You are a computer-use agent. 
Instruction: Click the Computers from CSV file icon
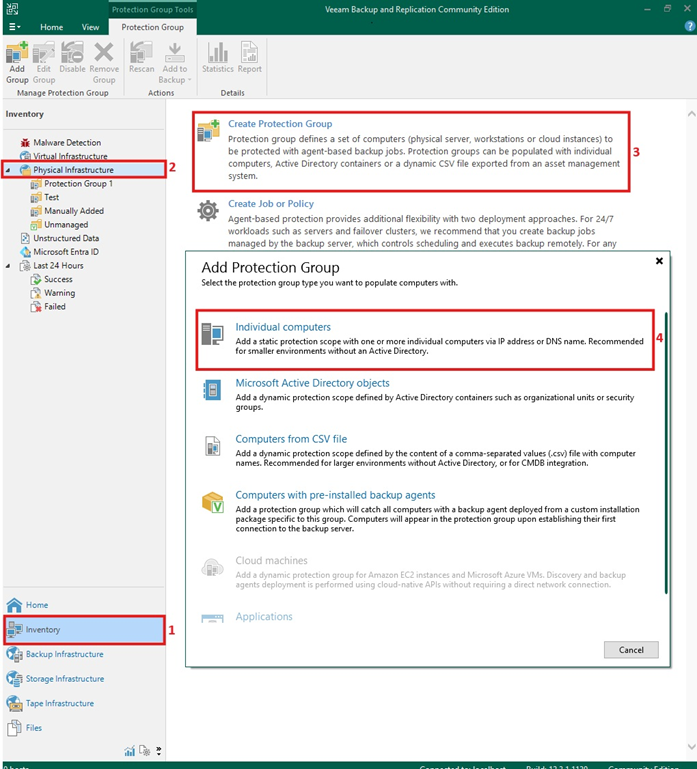212,446
